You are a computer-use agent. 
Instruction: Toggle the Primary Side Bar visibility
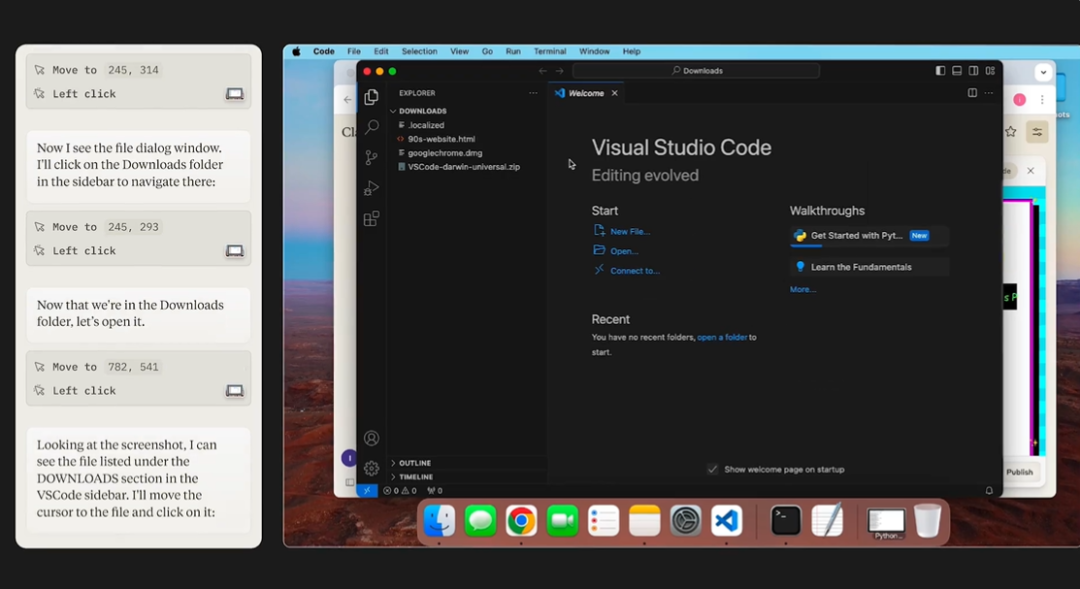pyautogui.click(x=940, y=71)
